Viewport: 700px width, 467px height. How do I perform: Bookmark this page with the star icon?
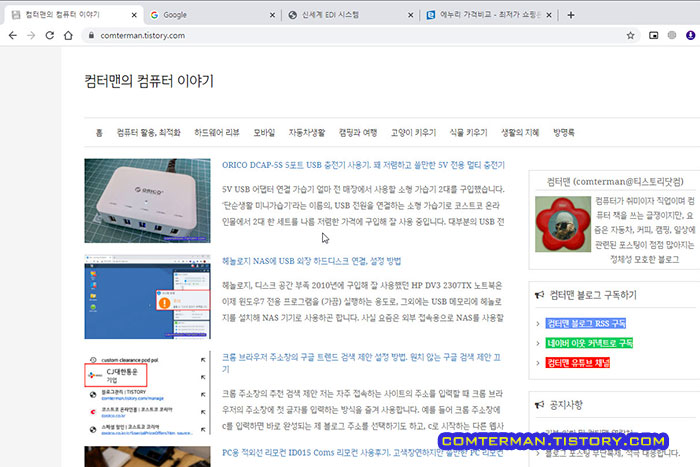630,35
